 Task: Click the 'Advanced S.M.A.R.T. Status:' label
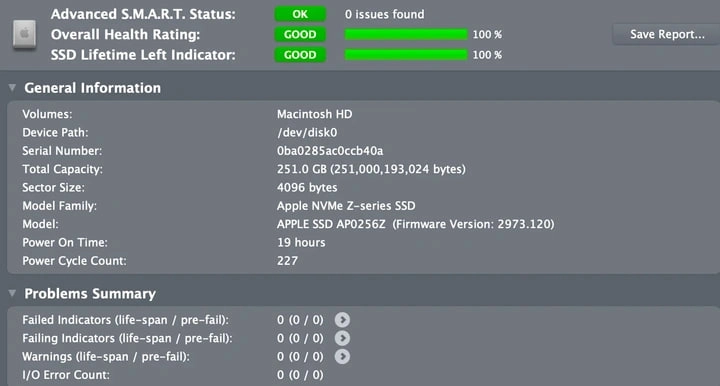click(x=143, y=14)
